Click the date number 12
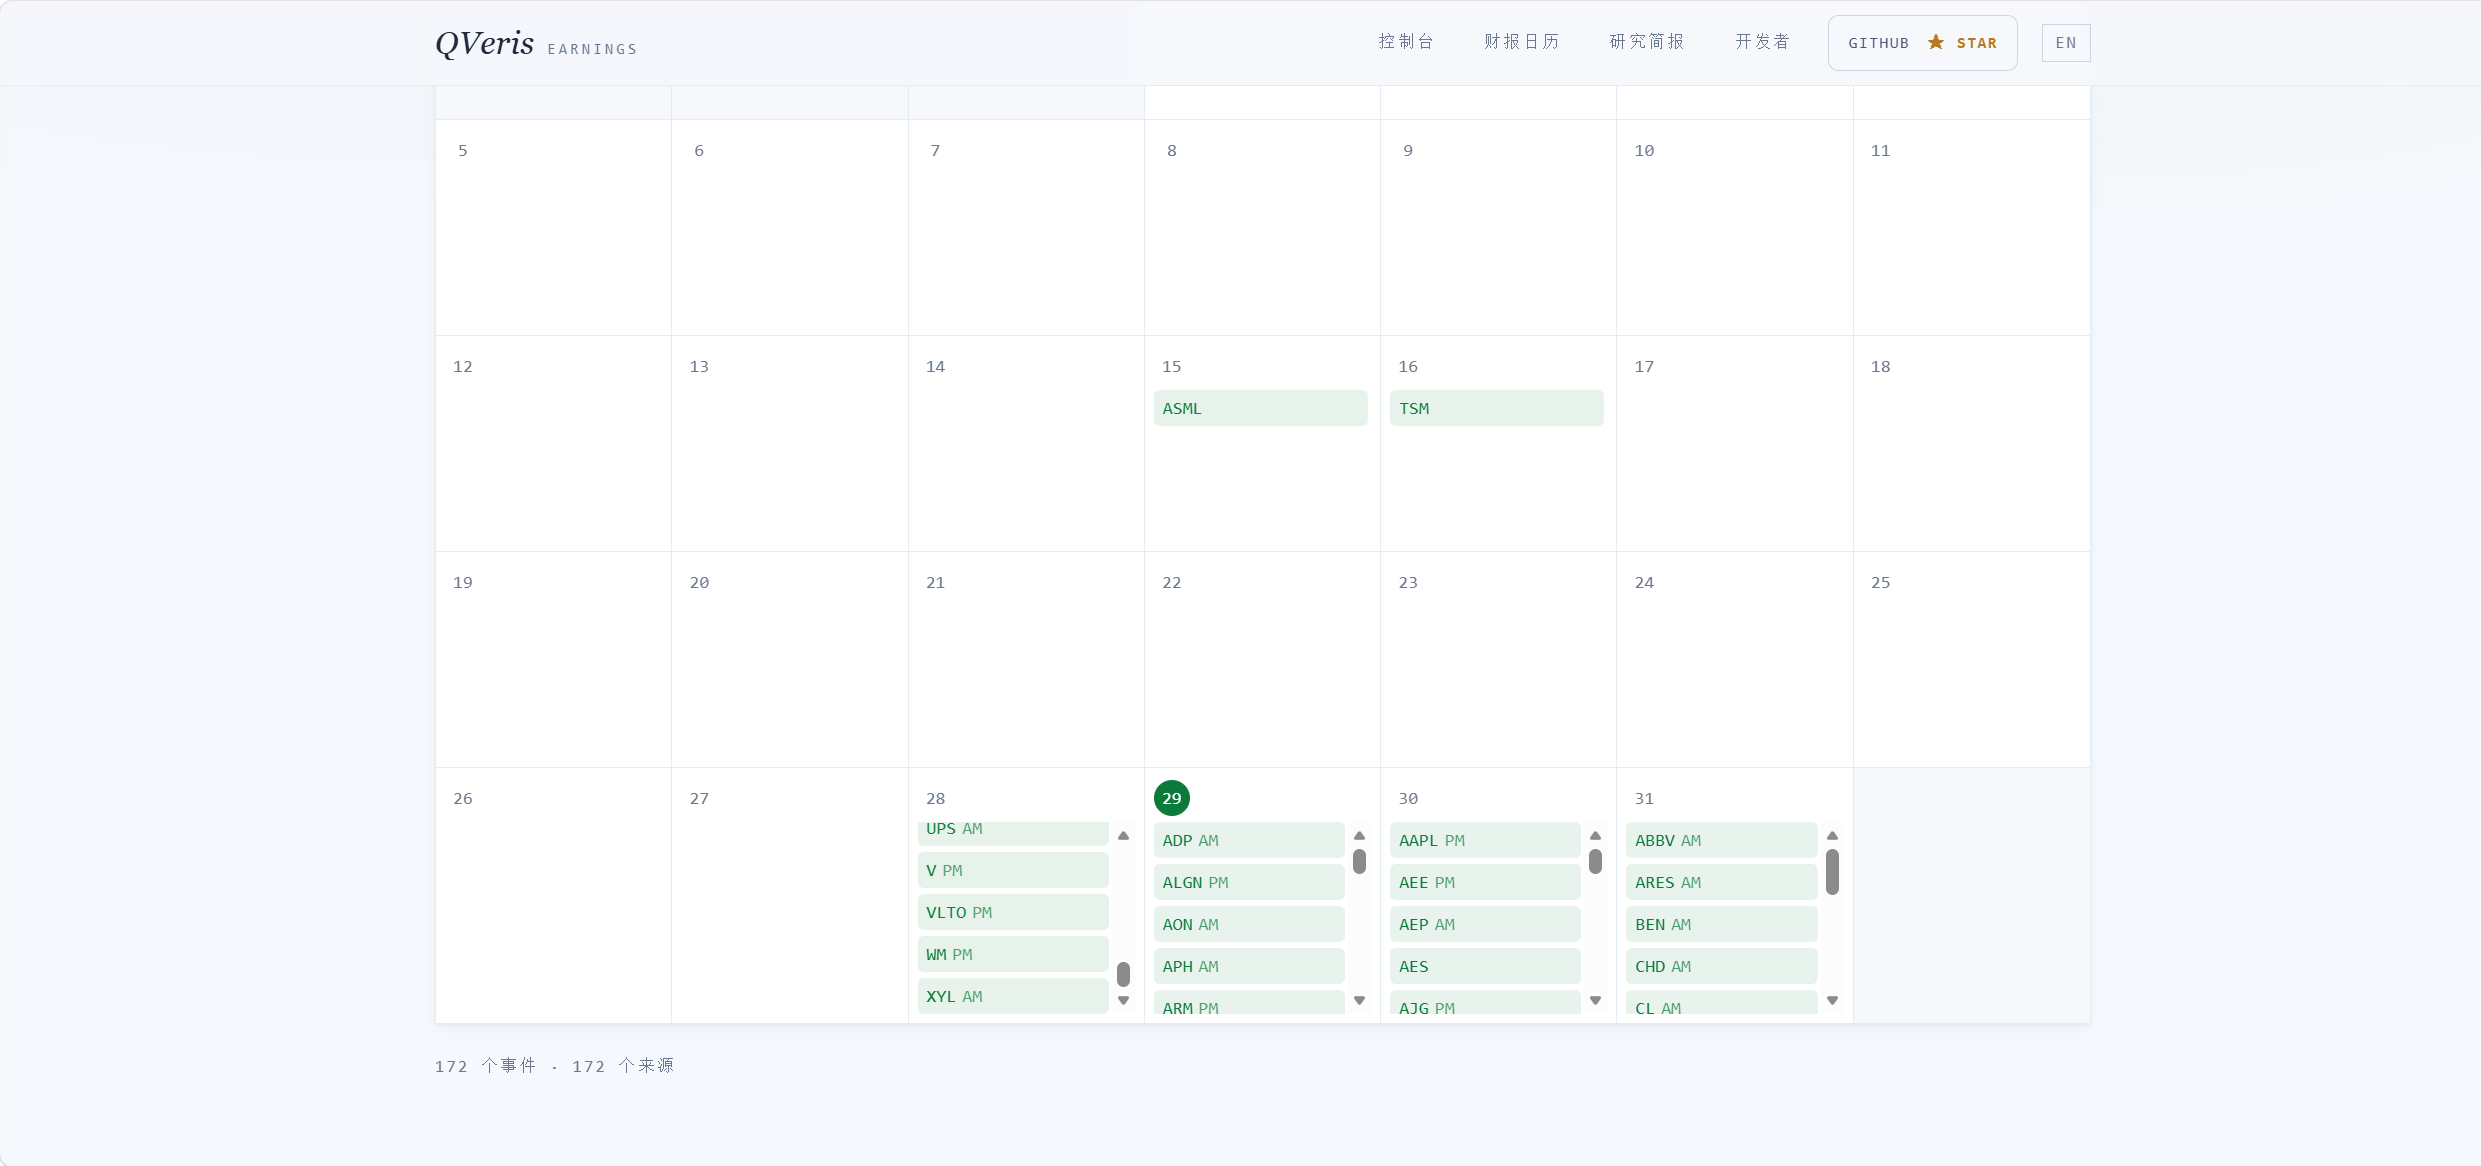 click(463, 367)
